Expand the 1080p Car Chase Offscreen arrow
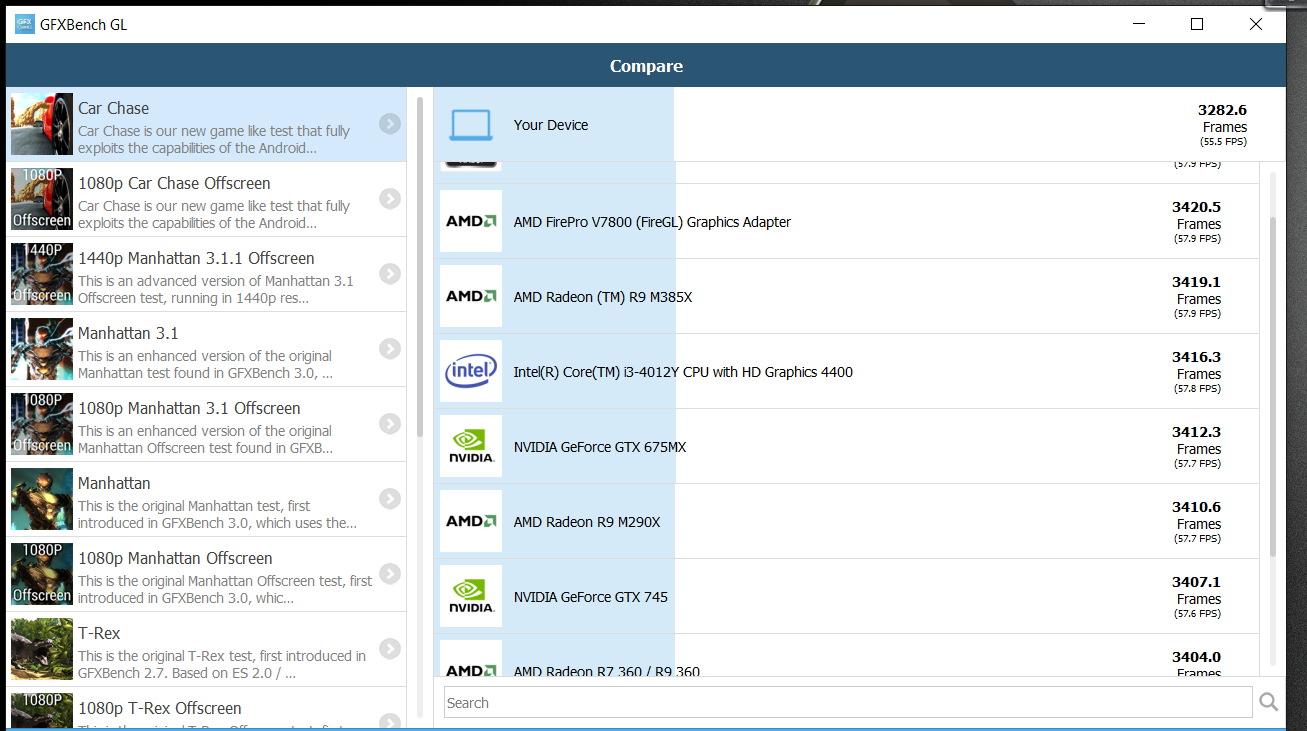The image size is (1307, 731). click(390, 199)
